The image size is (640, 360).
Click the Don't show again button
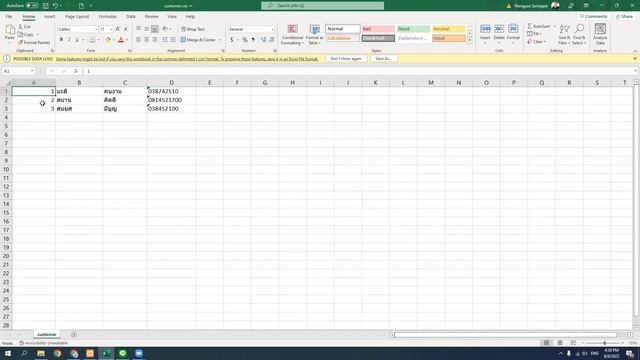click(x=346, y=59)
